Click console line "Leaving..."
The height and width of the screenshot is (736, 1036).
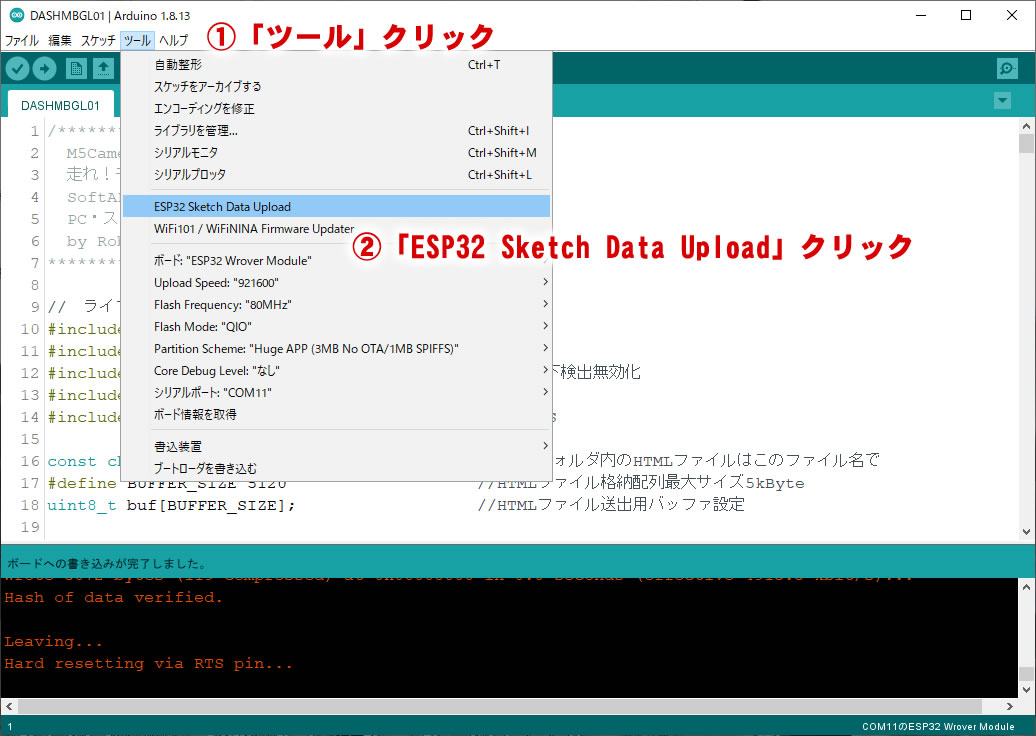[54, 642]
